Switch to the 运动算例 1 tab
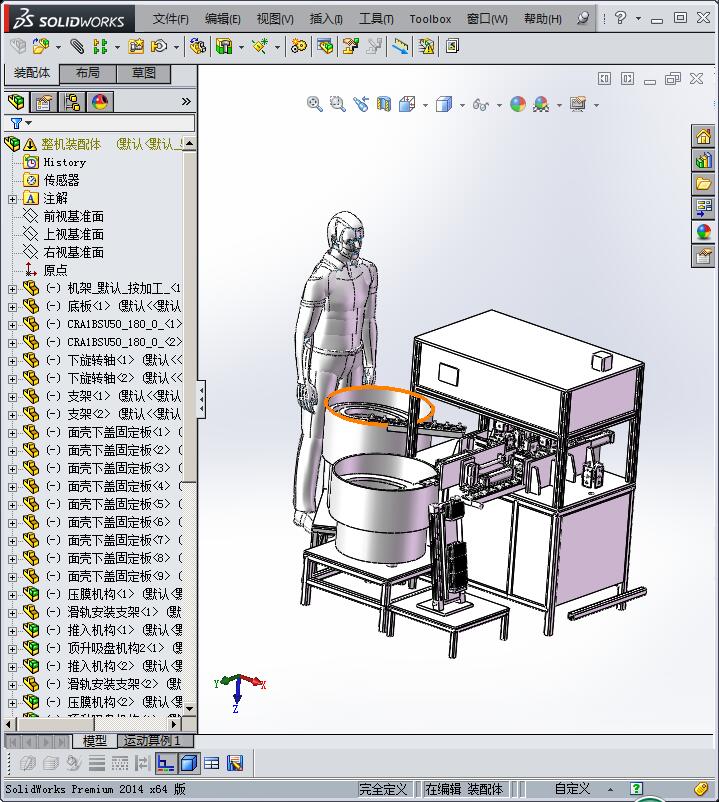This screenshot has height=802, width=719. 156,740
